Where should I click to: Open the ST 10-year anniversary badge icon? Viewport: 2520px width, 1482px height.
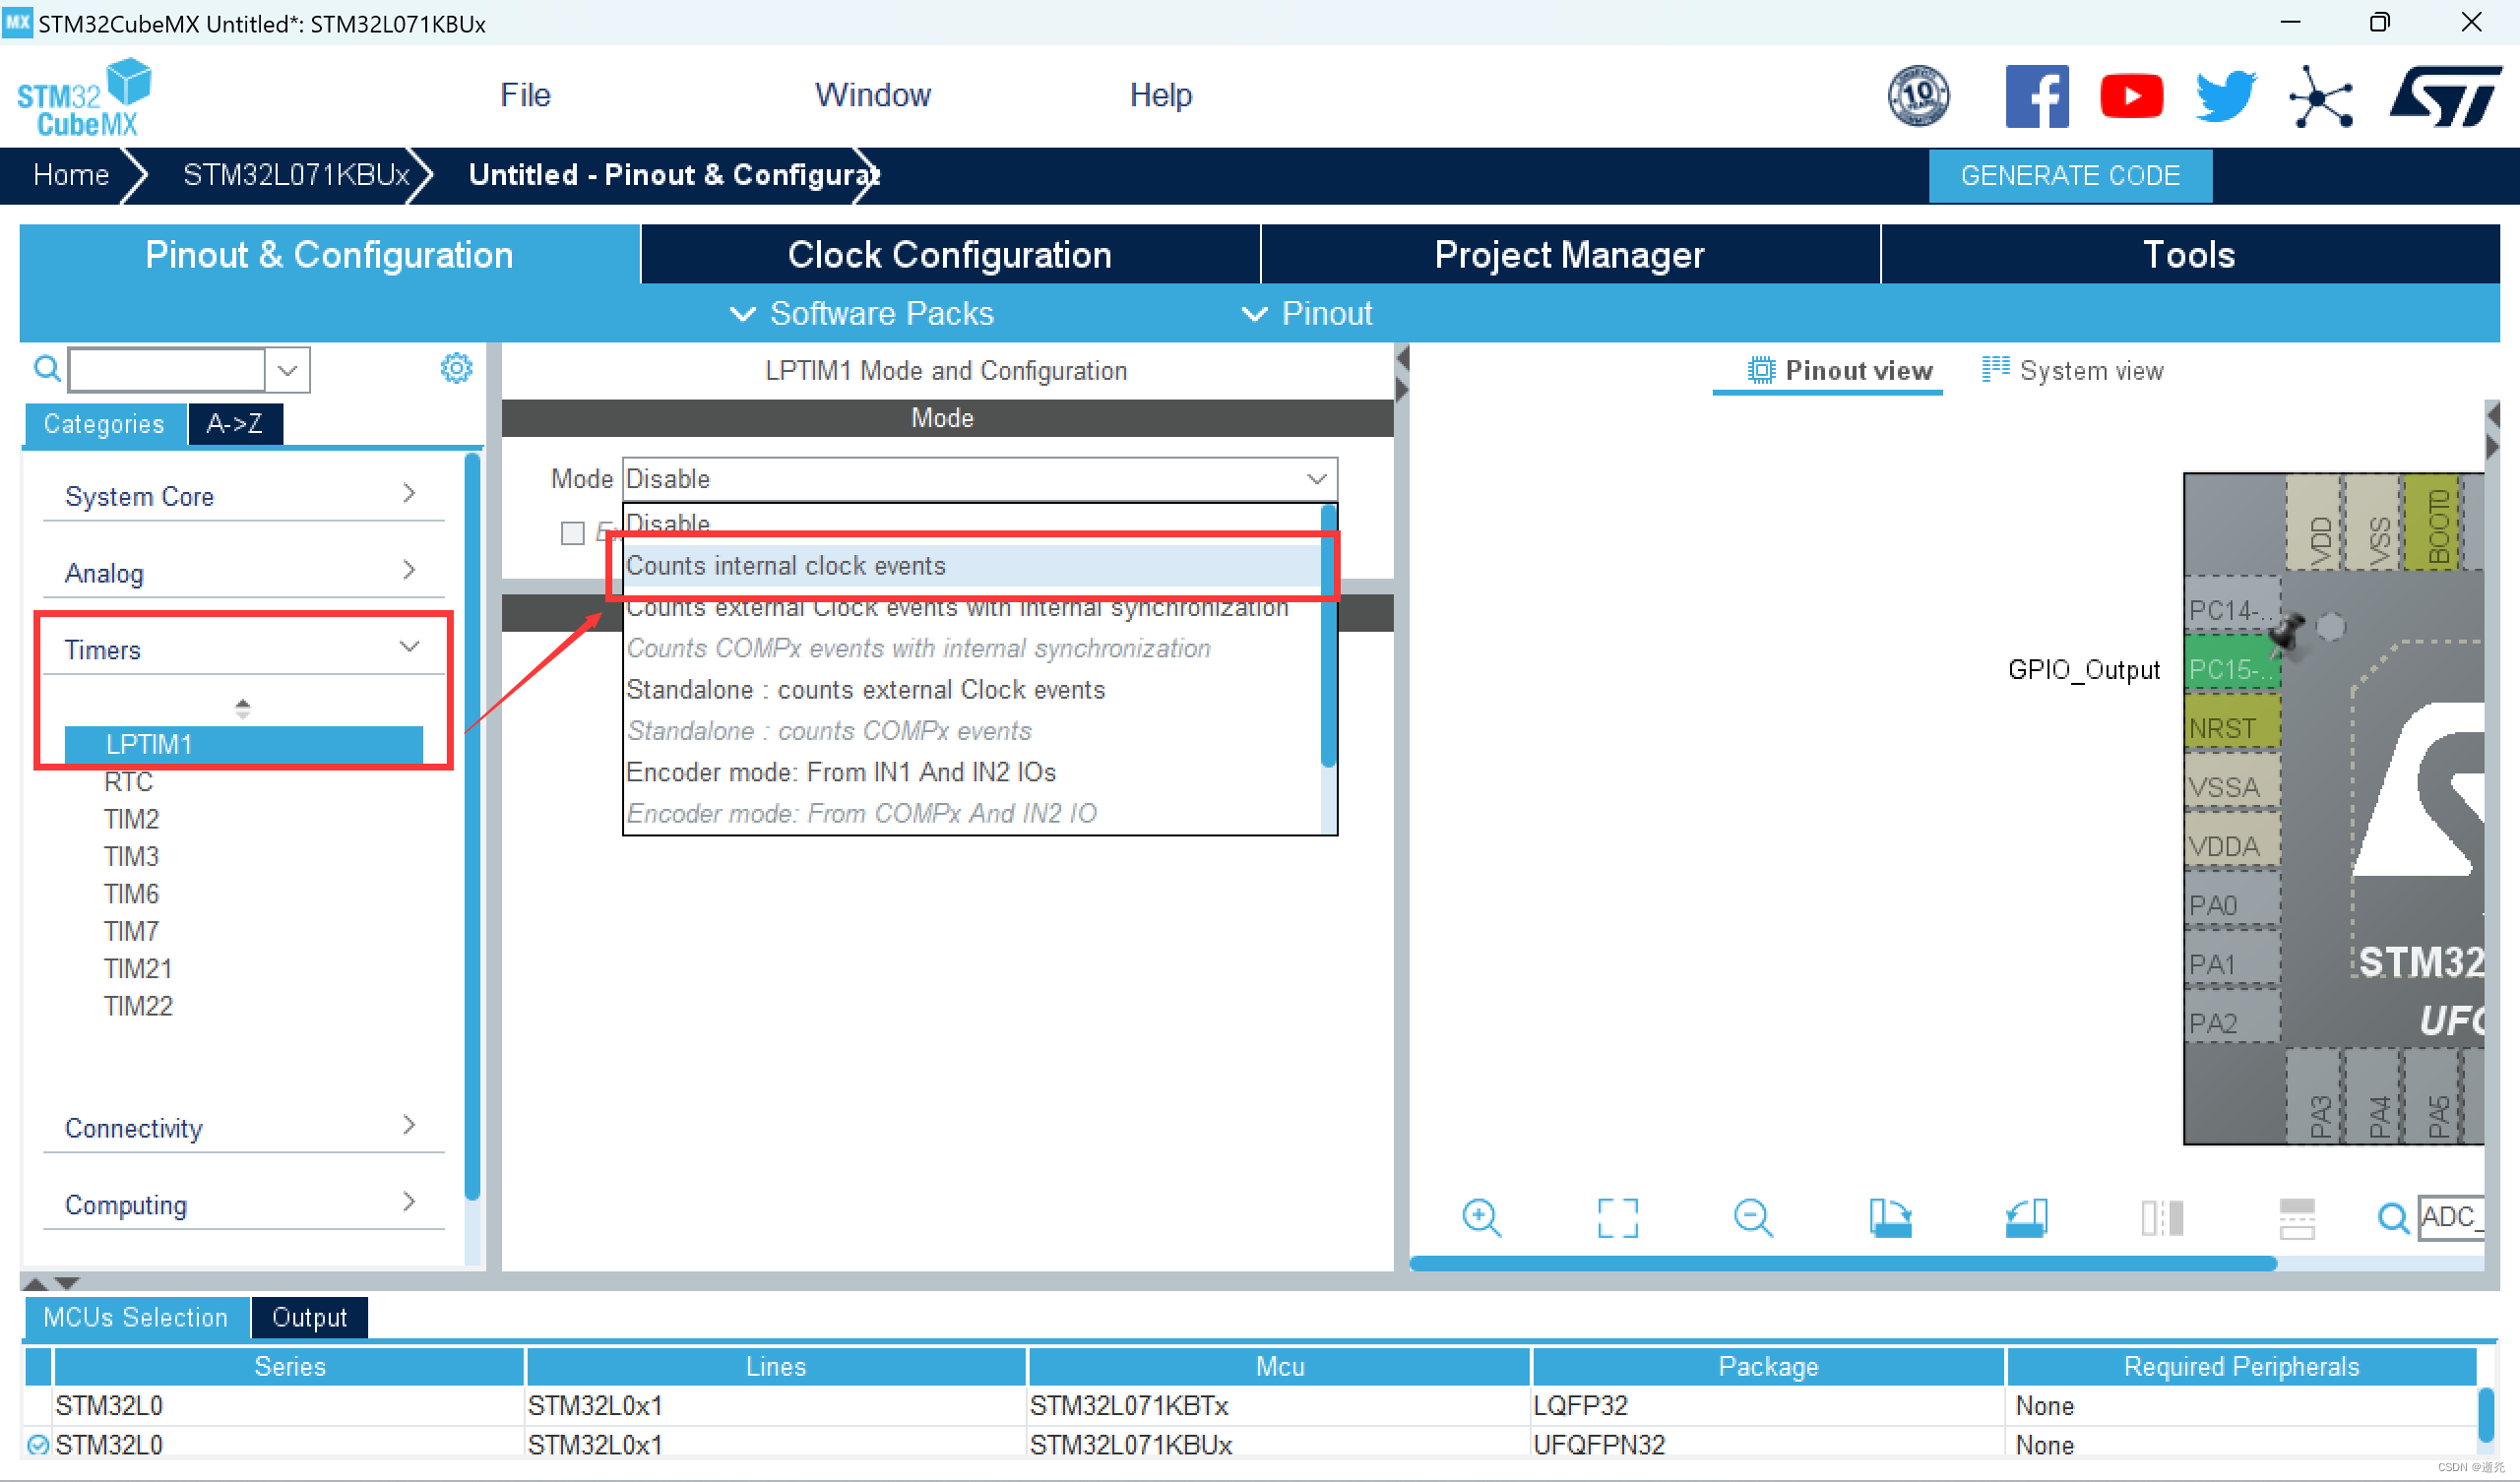pos(1917,96)
